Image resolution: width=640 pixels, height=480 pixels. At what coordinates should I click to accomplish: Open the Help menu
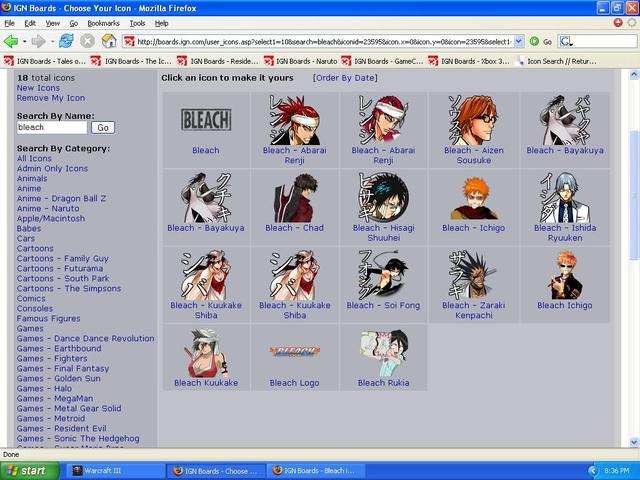pyautogui.click(x=162, y=23)
